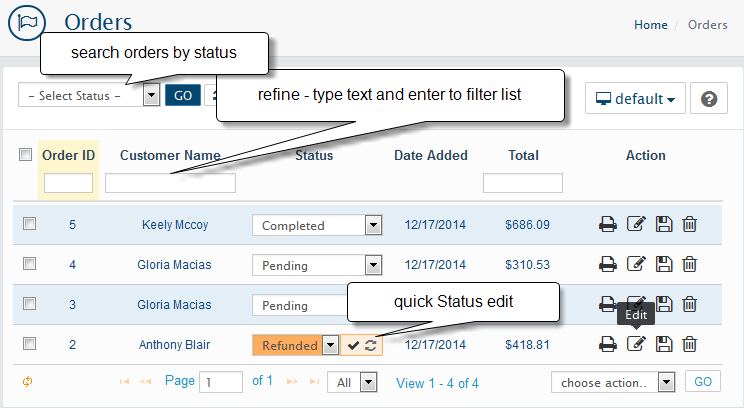Go to first page of orders
The width and height of the screenshot is (744, 408).
tap(124, 381)
